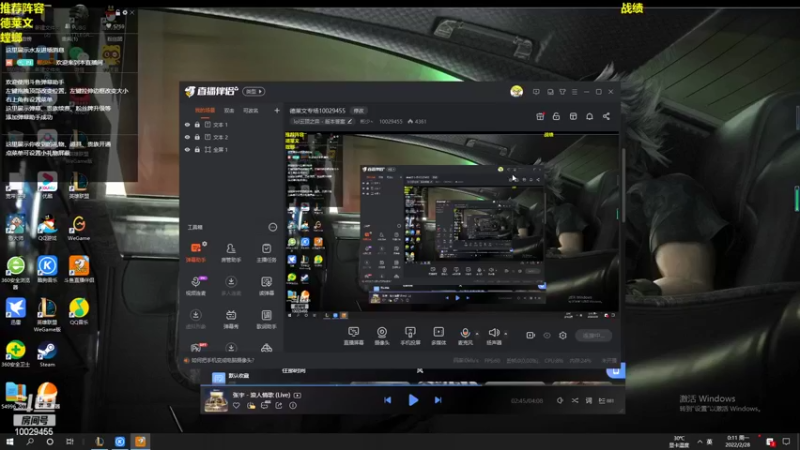Click the taskbar clock and date

[738, 442]
